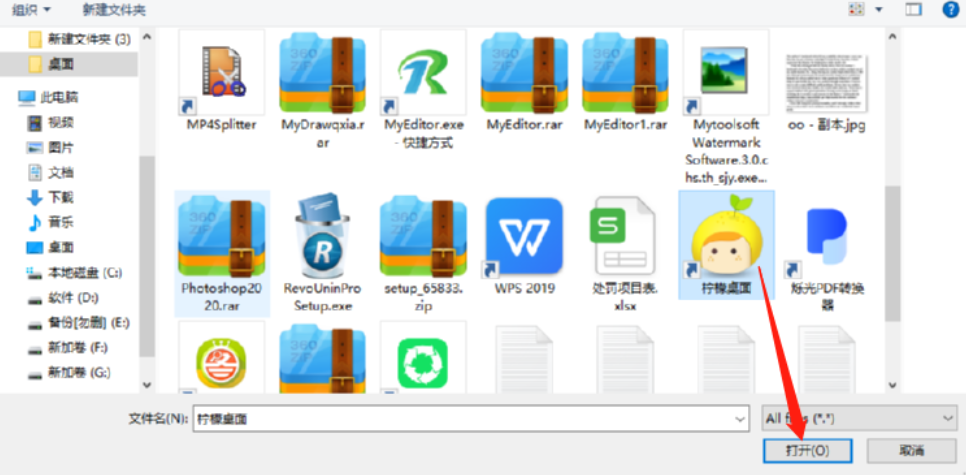Select the WPS 2019 shortcut icon

(x=524, y=235)
